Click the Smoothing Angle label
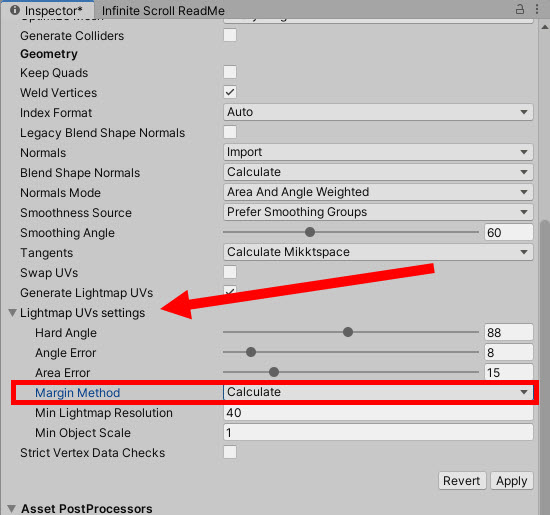 tap(67, 233)
